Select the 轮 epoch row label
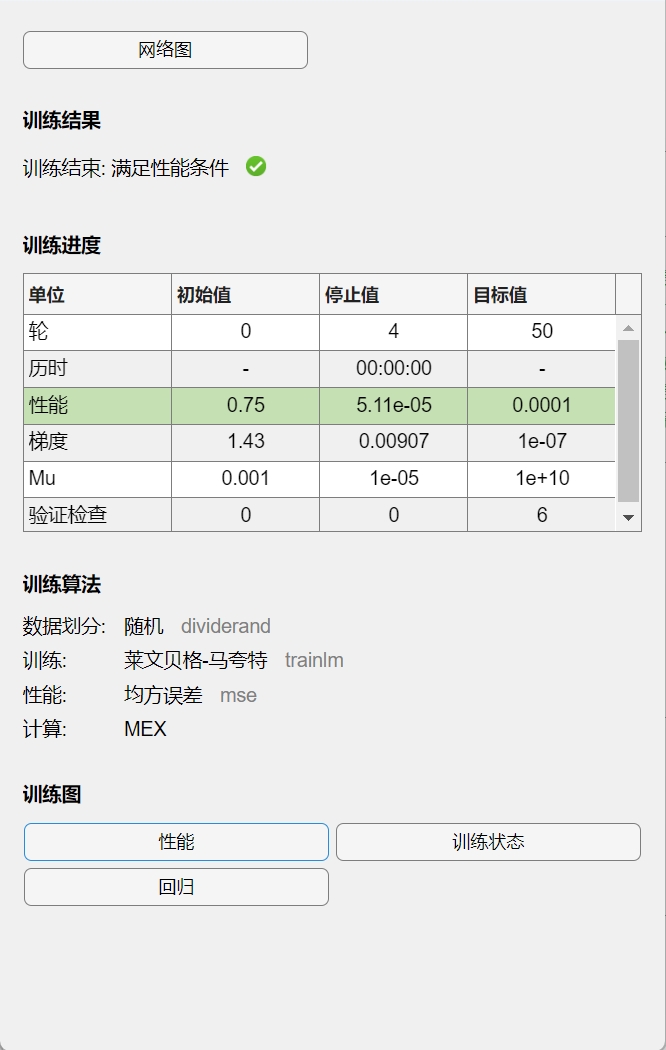 coord(97,331)
